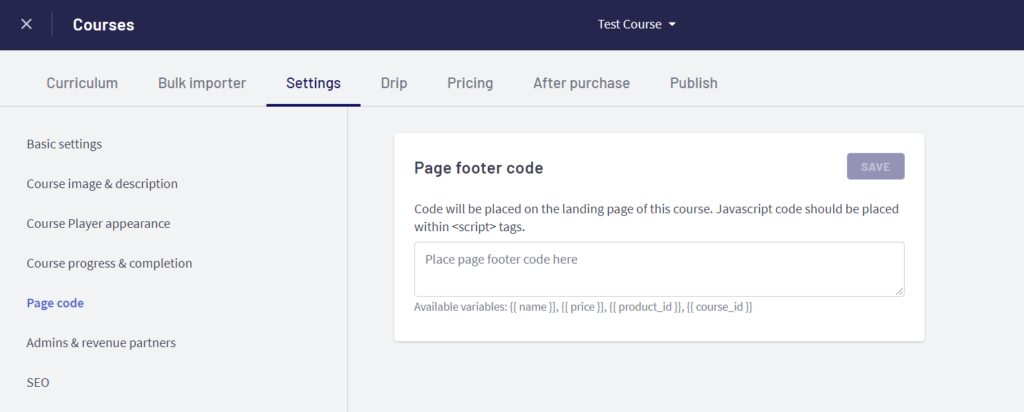Open Admins & revenue partners settings

pos(101,342)
